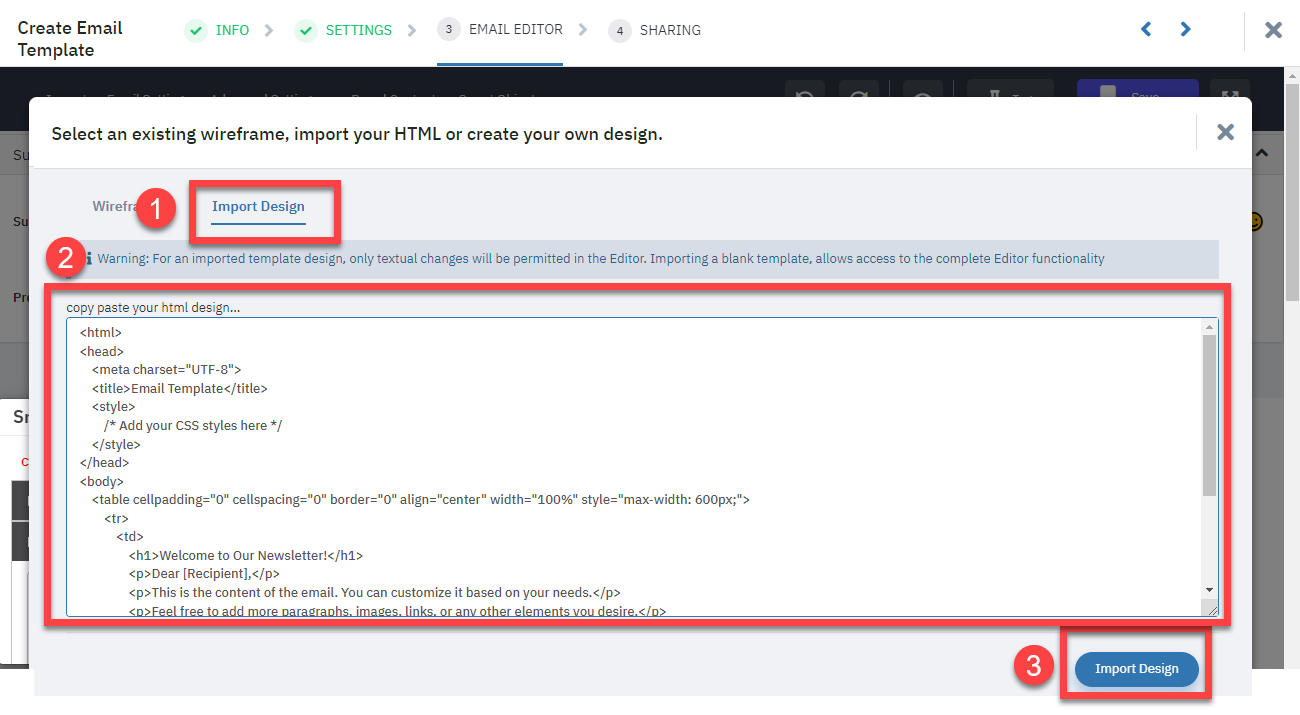Click the green checkmark beside INFO
1300x715 pixels.
tap(196, 30)
